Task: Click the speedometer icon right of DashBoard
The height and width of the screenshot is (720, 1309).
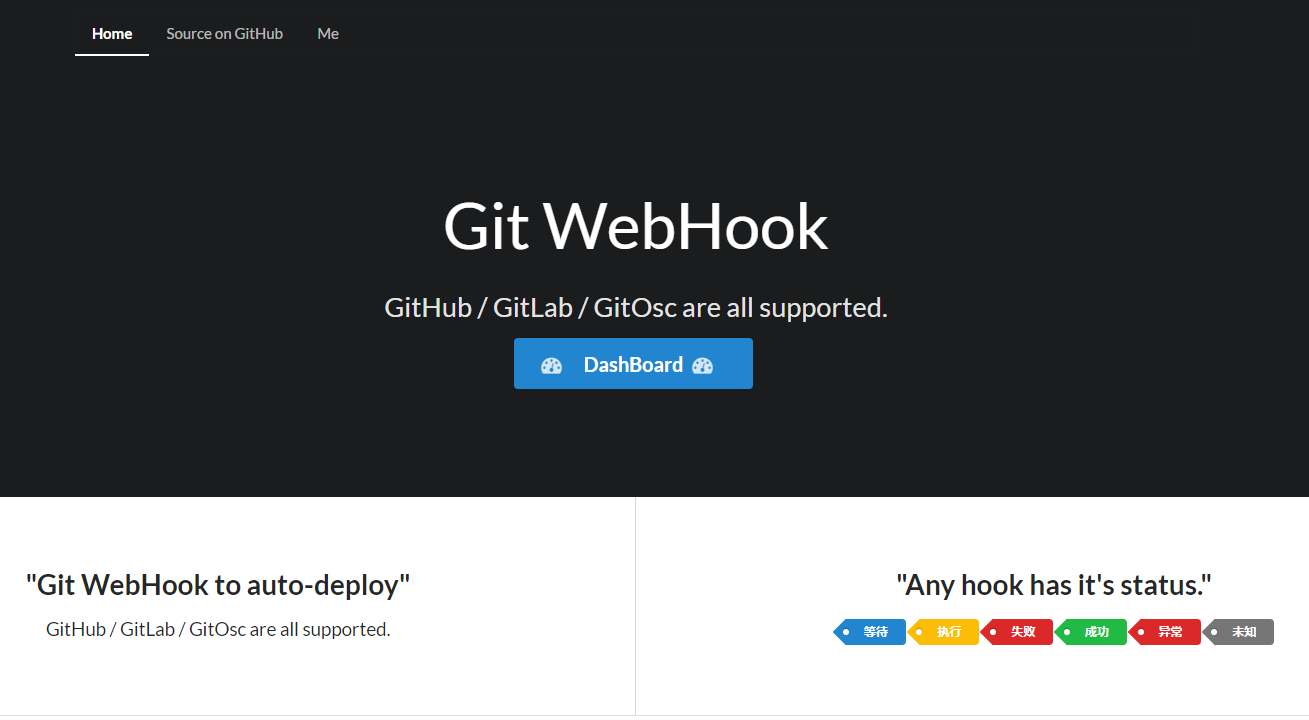Action: (701, 364)
